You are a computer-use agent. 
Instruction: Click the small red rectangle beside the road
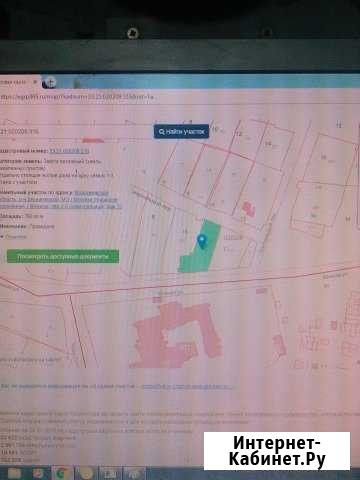[x=261, y=291]
